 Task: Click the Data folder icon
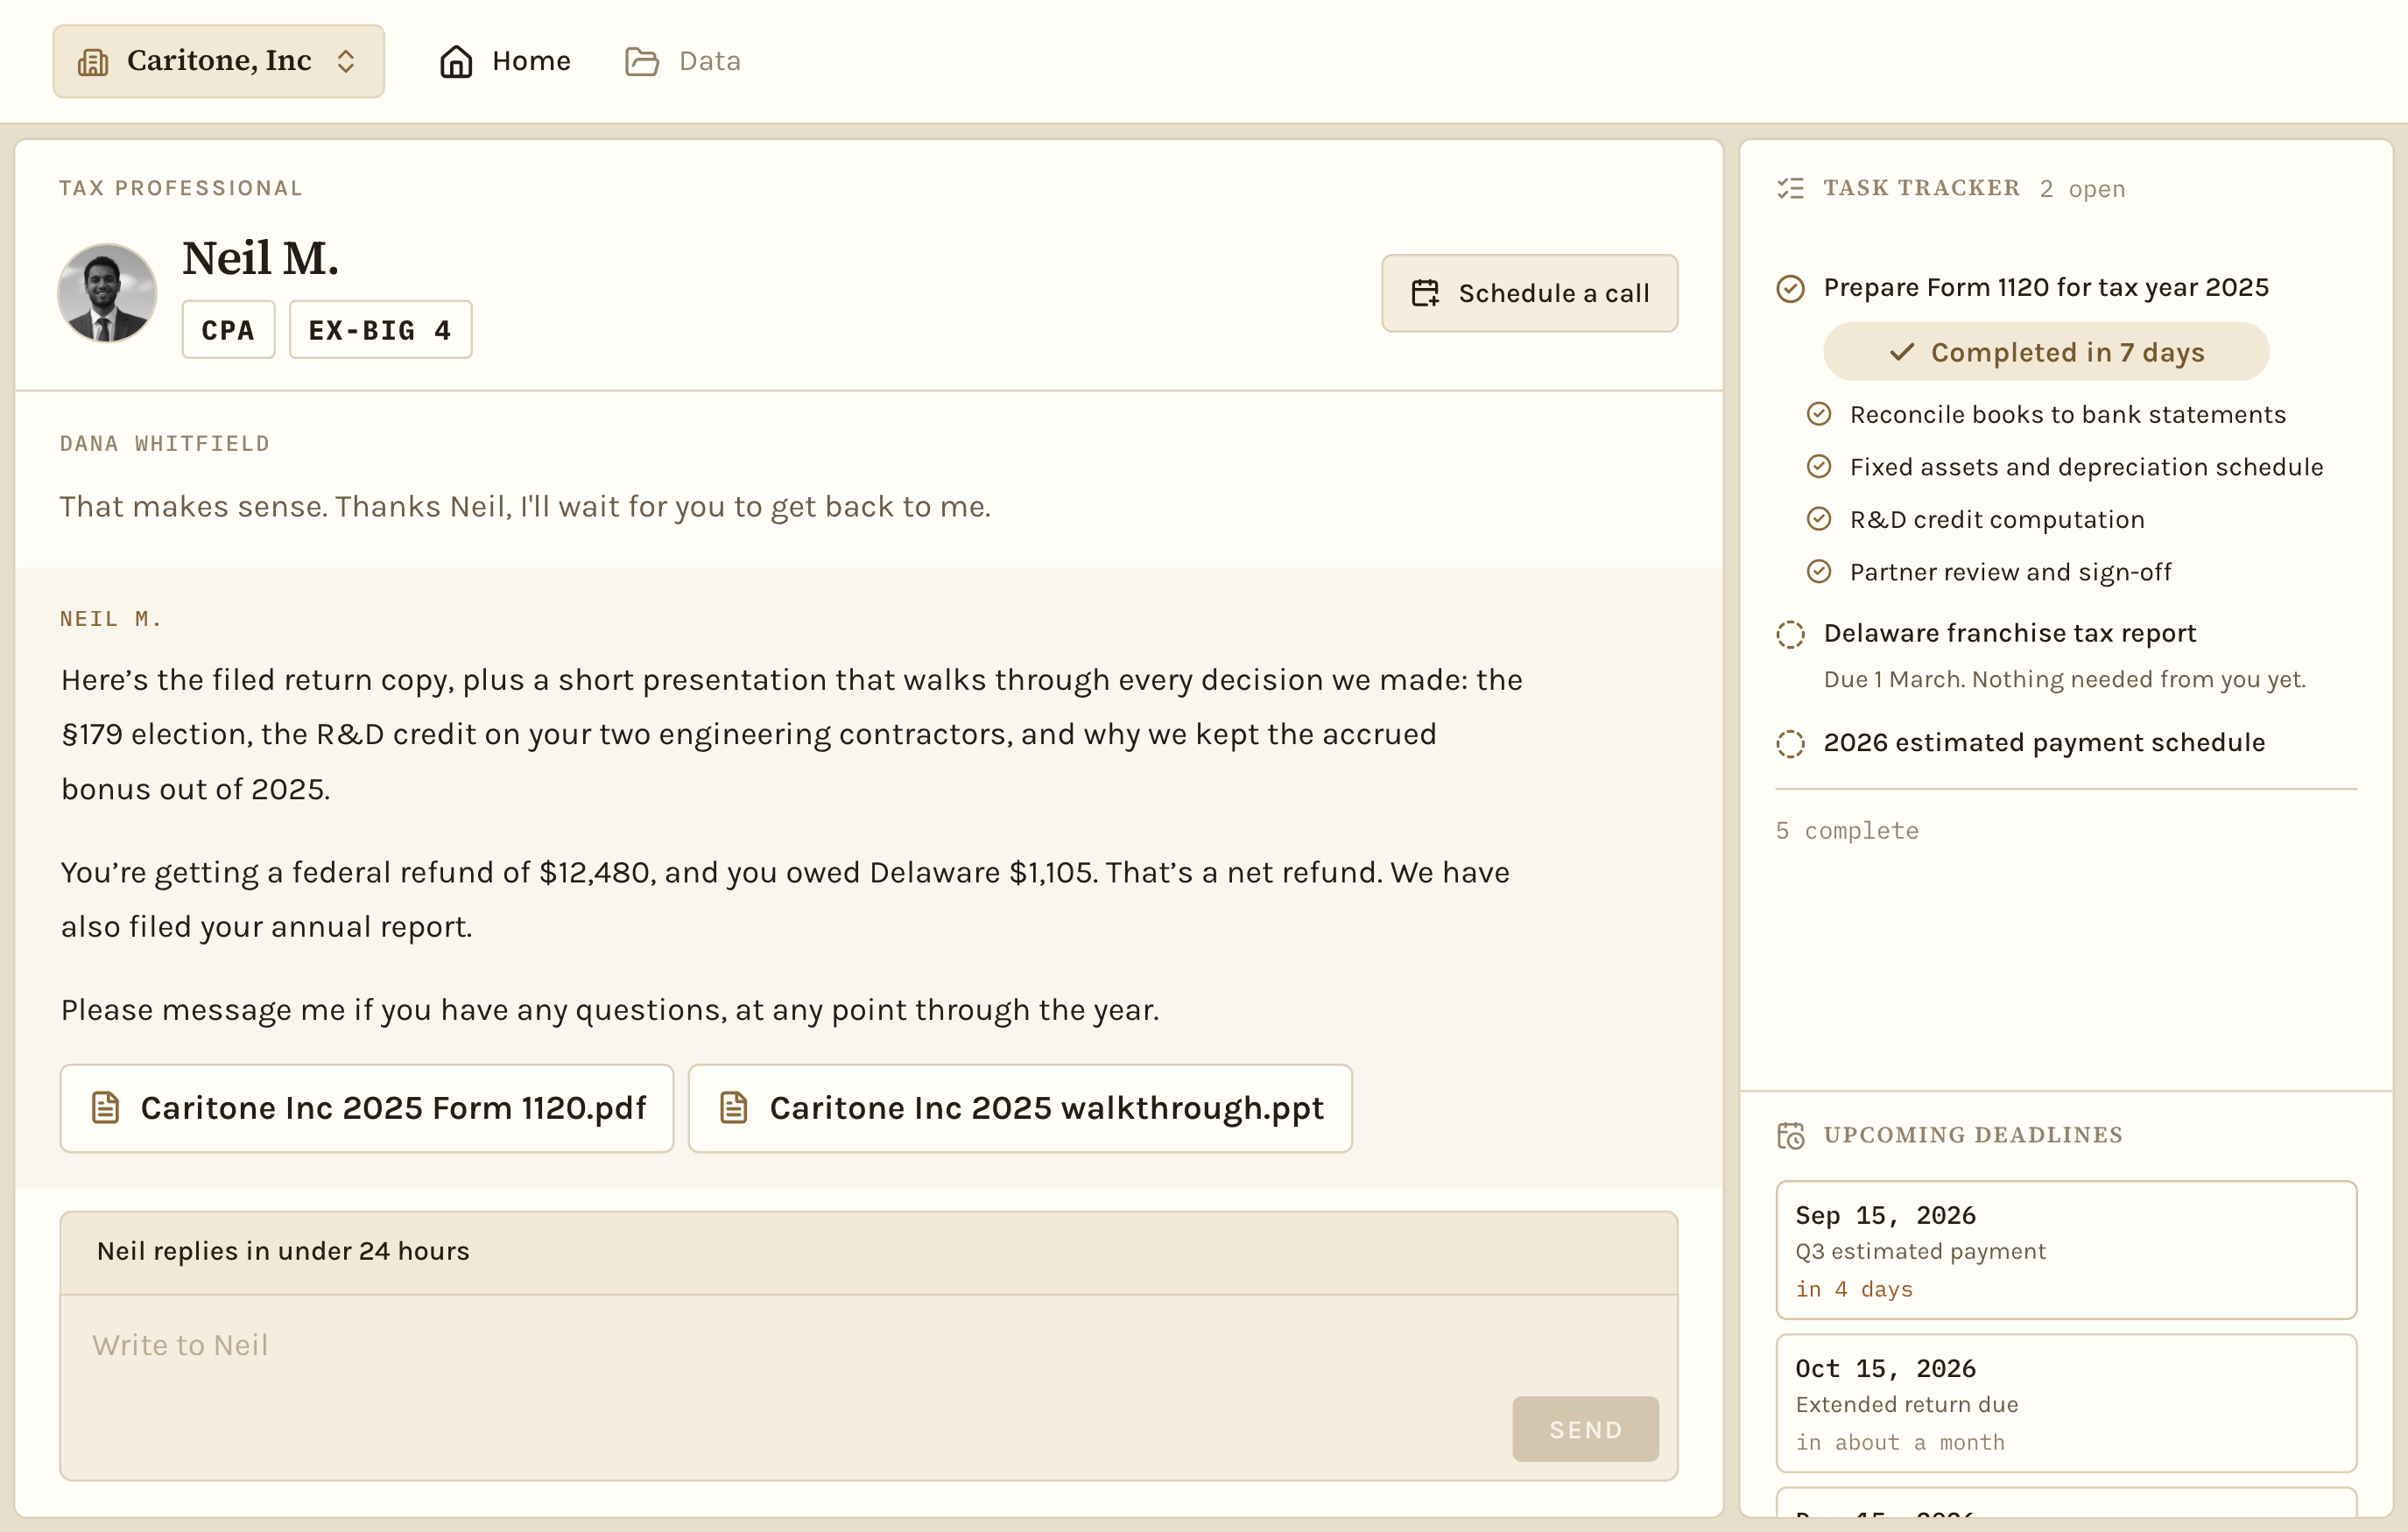(x=642, y=61)
